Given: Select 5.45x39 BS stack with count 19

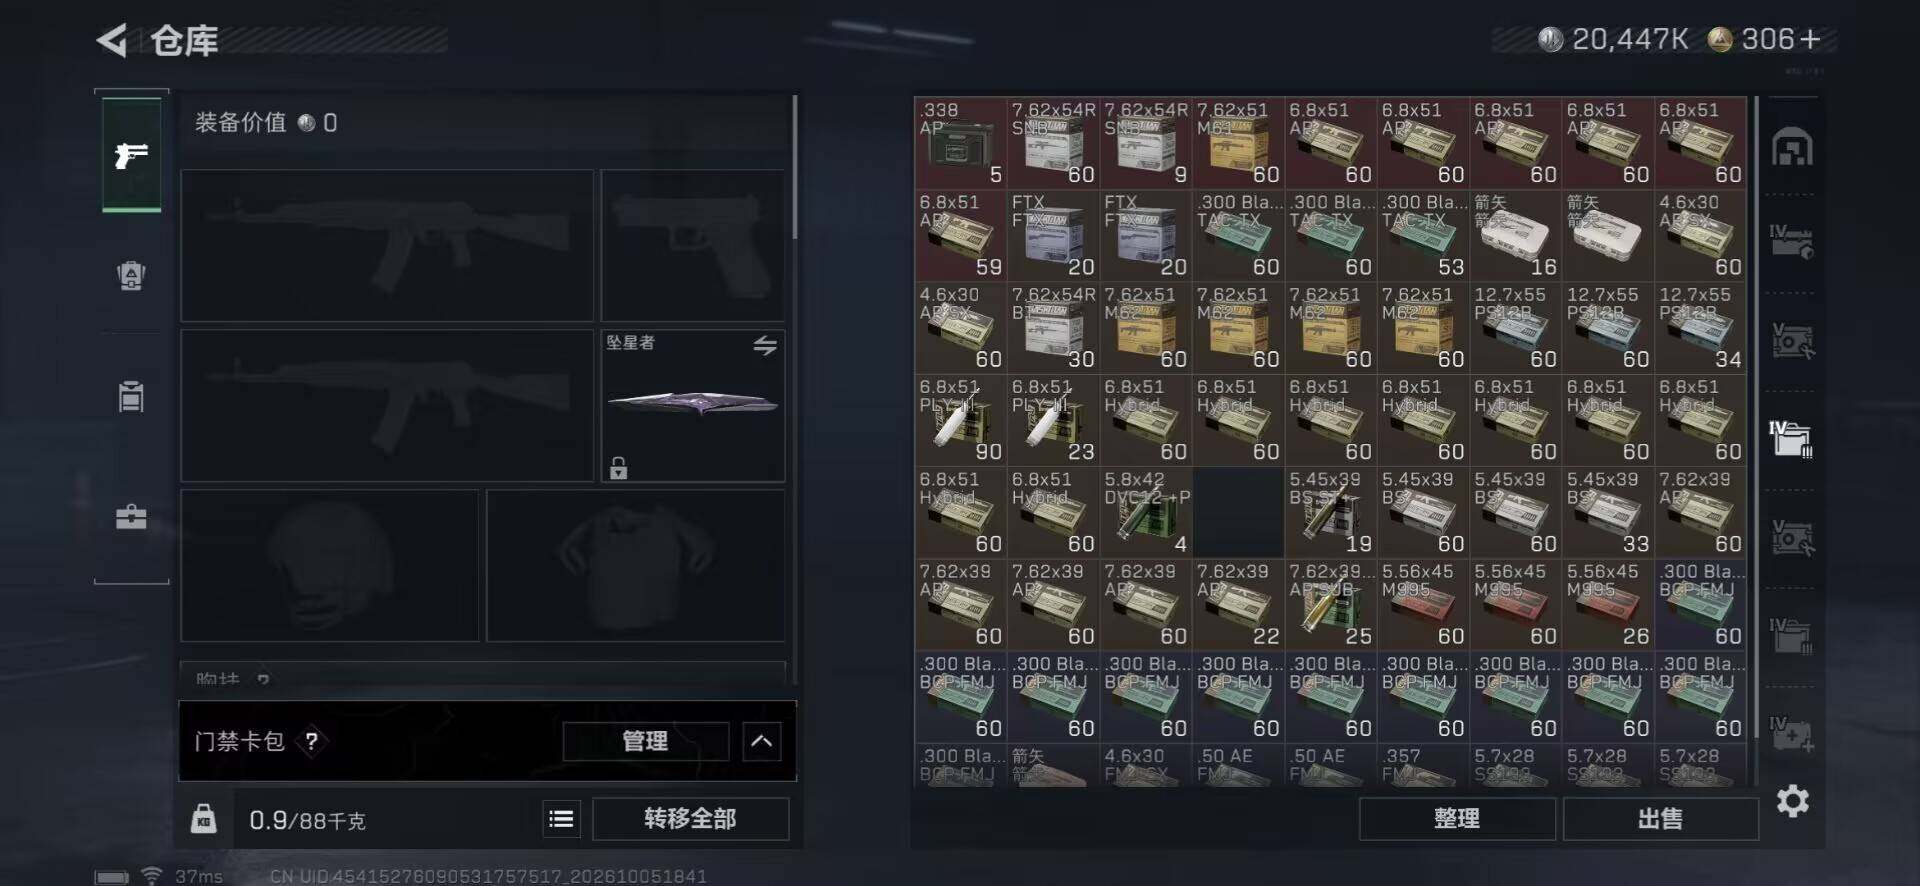Looking at the screenshot, I should pos(1330,512).
